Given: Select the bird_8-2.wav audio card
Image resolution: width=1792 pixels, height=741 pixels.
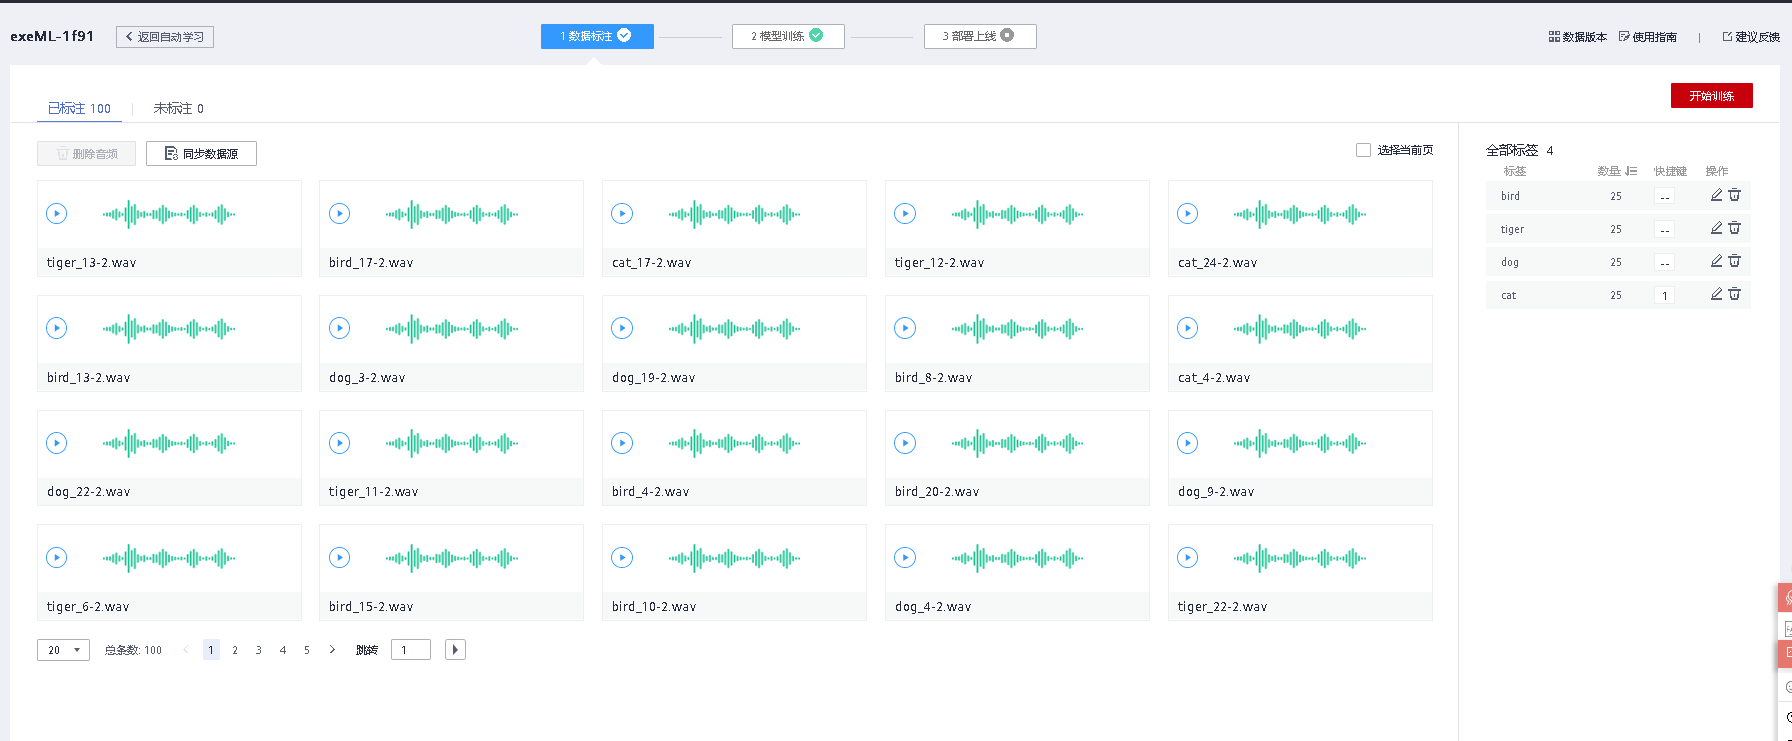Looking at the screenshot, I should (x=1017, y=343).
